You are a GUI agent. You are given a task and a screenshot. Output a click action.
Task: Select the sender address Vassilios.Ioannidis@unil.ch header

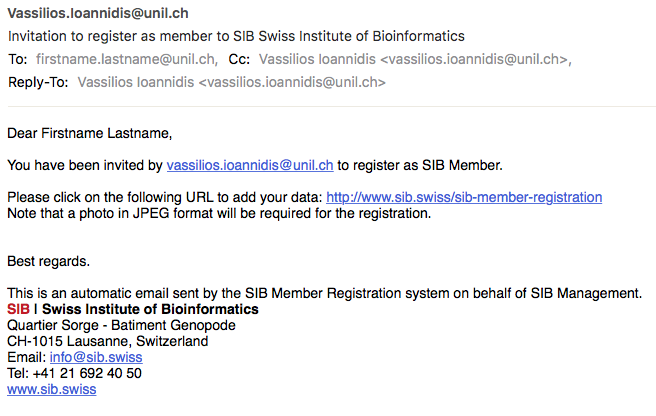pyautogui.click(x=98, y=13)
